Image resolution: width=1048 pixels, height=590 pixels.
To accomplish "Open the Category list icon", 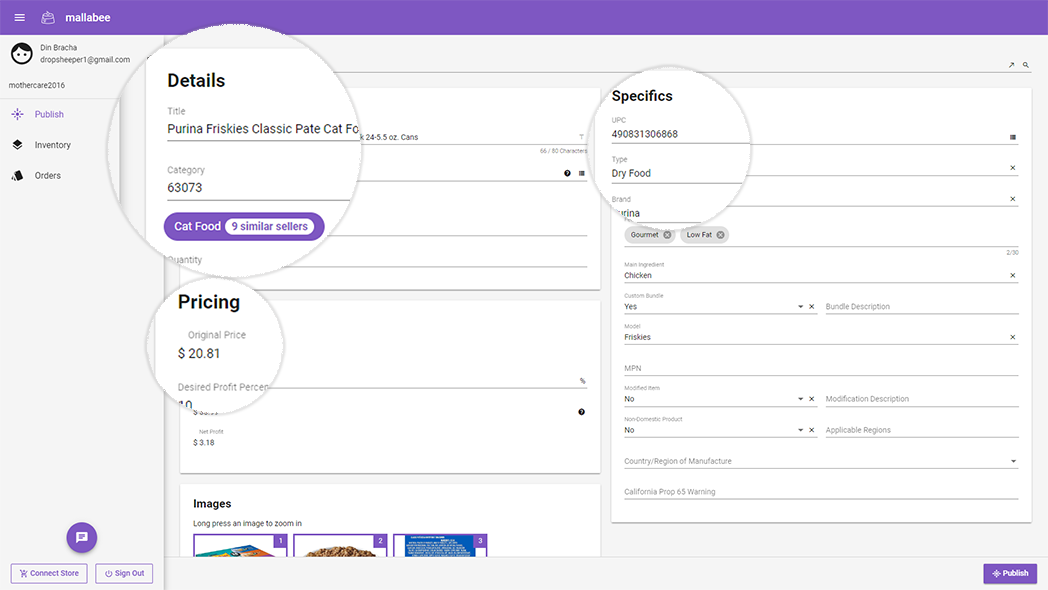I will click(581, 173).
